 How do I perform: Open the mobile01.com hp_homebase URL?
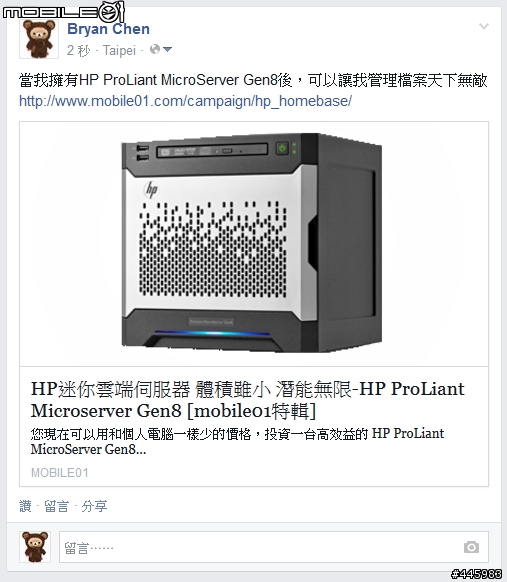coord(185,101)
